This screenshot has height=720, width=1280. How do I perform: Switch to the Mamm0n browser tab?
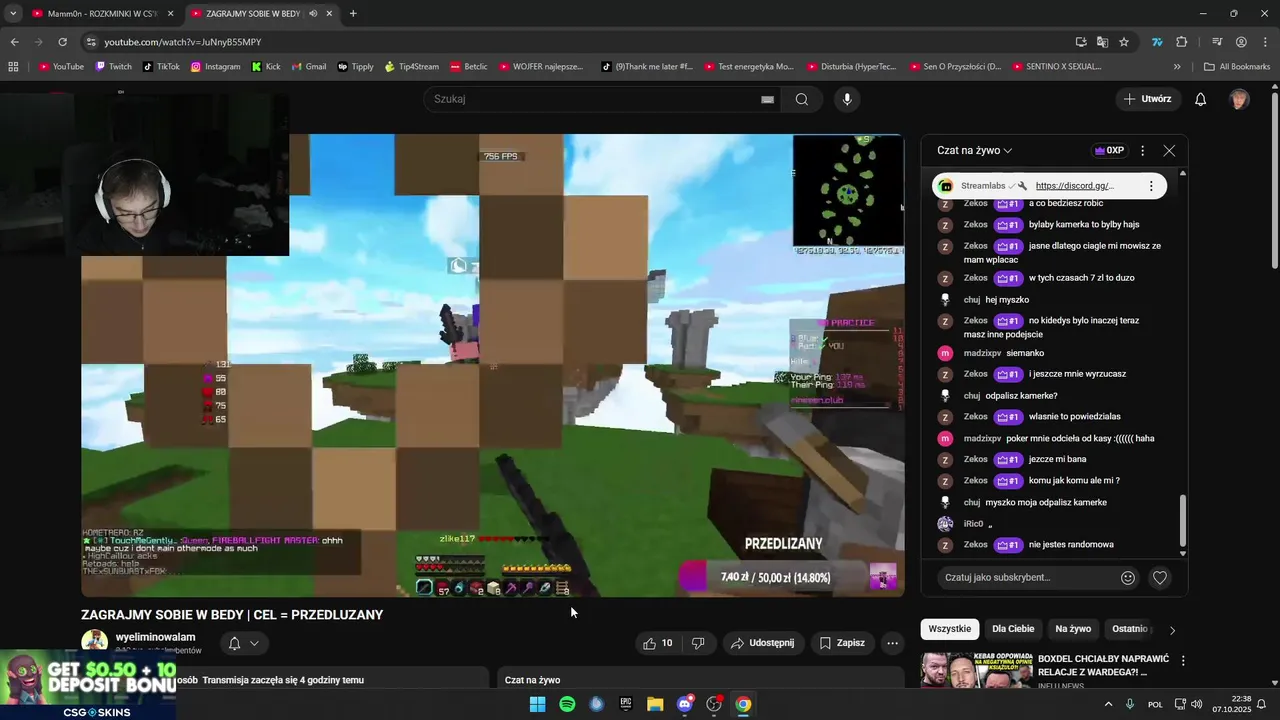pos(100,14)
